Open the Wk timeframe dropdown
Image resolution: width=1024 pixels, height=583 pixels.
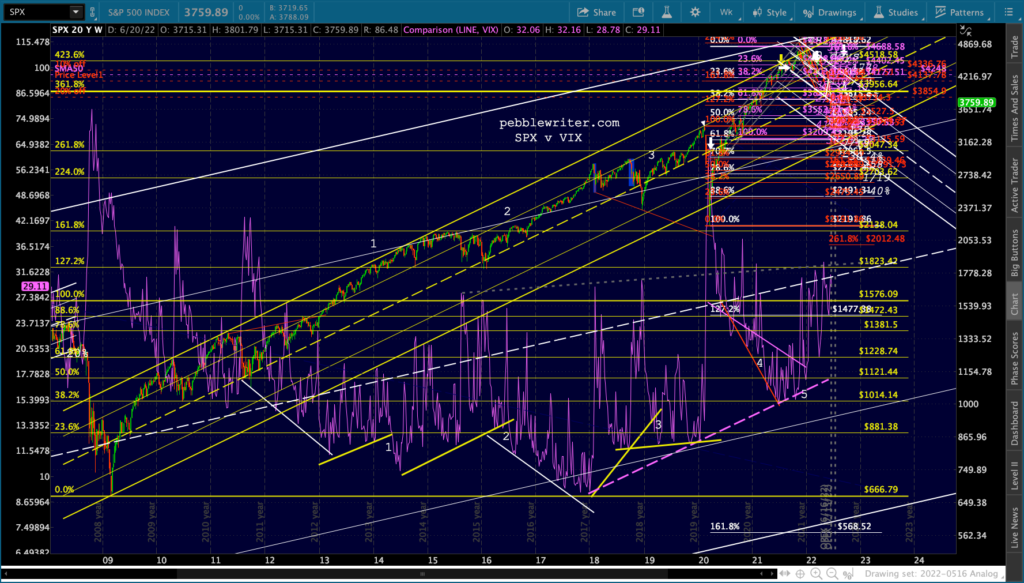pos(726,12)
